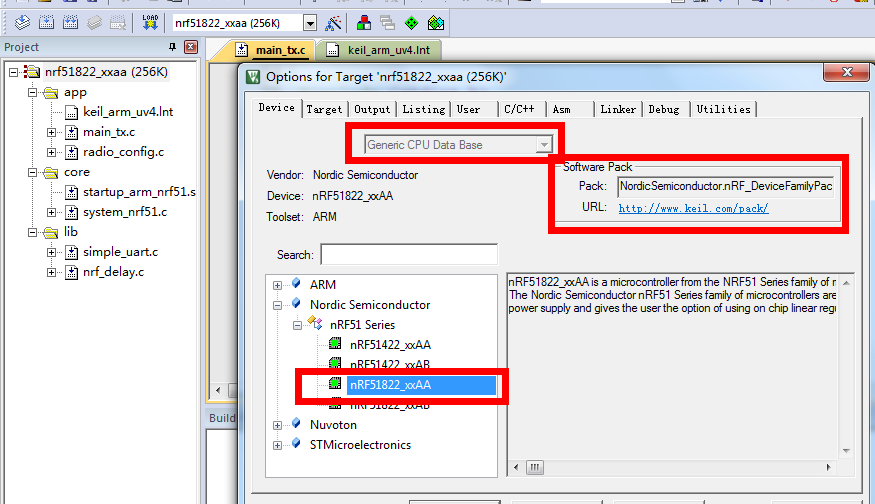This screenshot has height=504, width=875.
Task: Open Manage Run-Time Environment green diamond icon
Action: tap(411, 23)
